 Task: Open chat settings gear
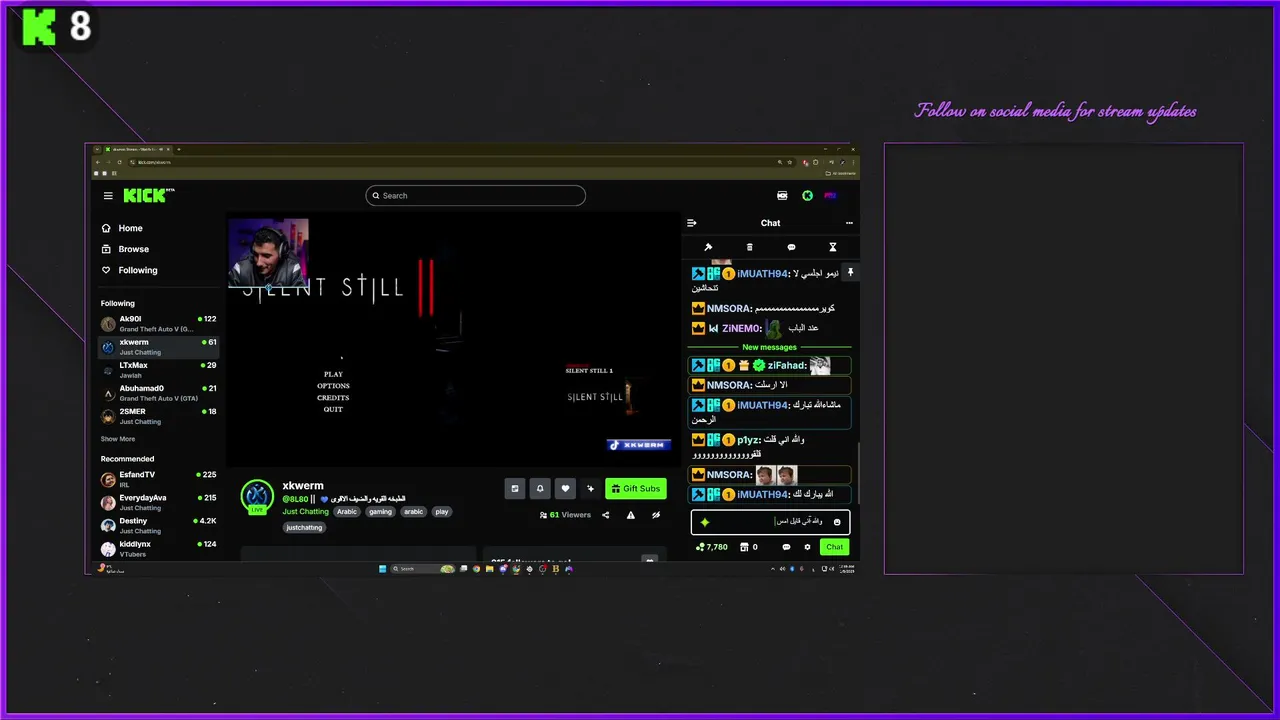(807, 547)
